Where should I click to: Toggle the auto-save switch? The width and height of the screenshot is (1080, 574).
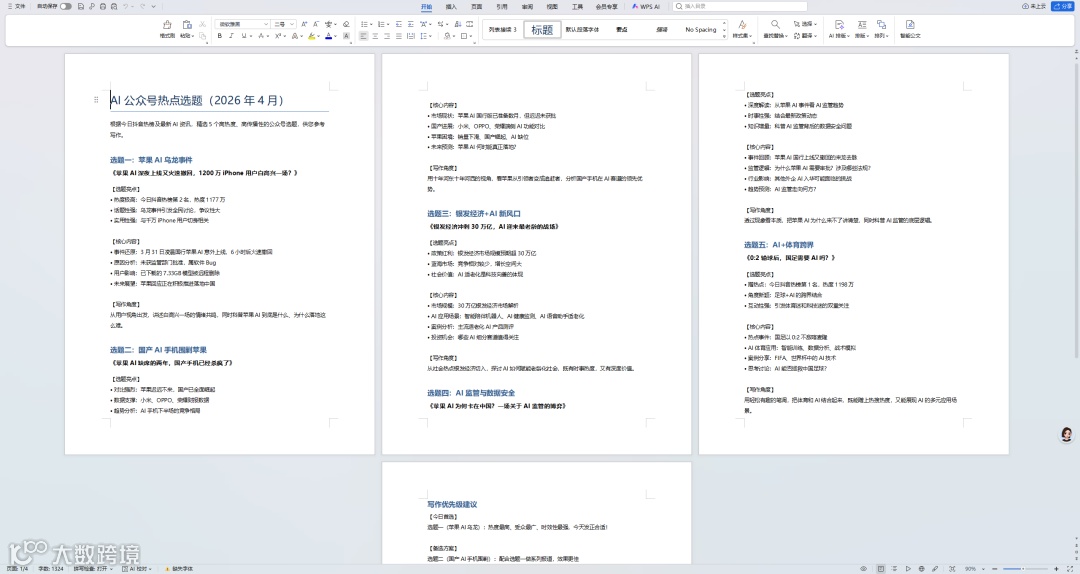(65, 6)
